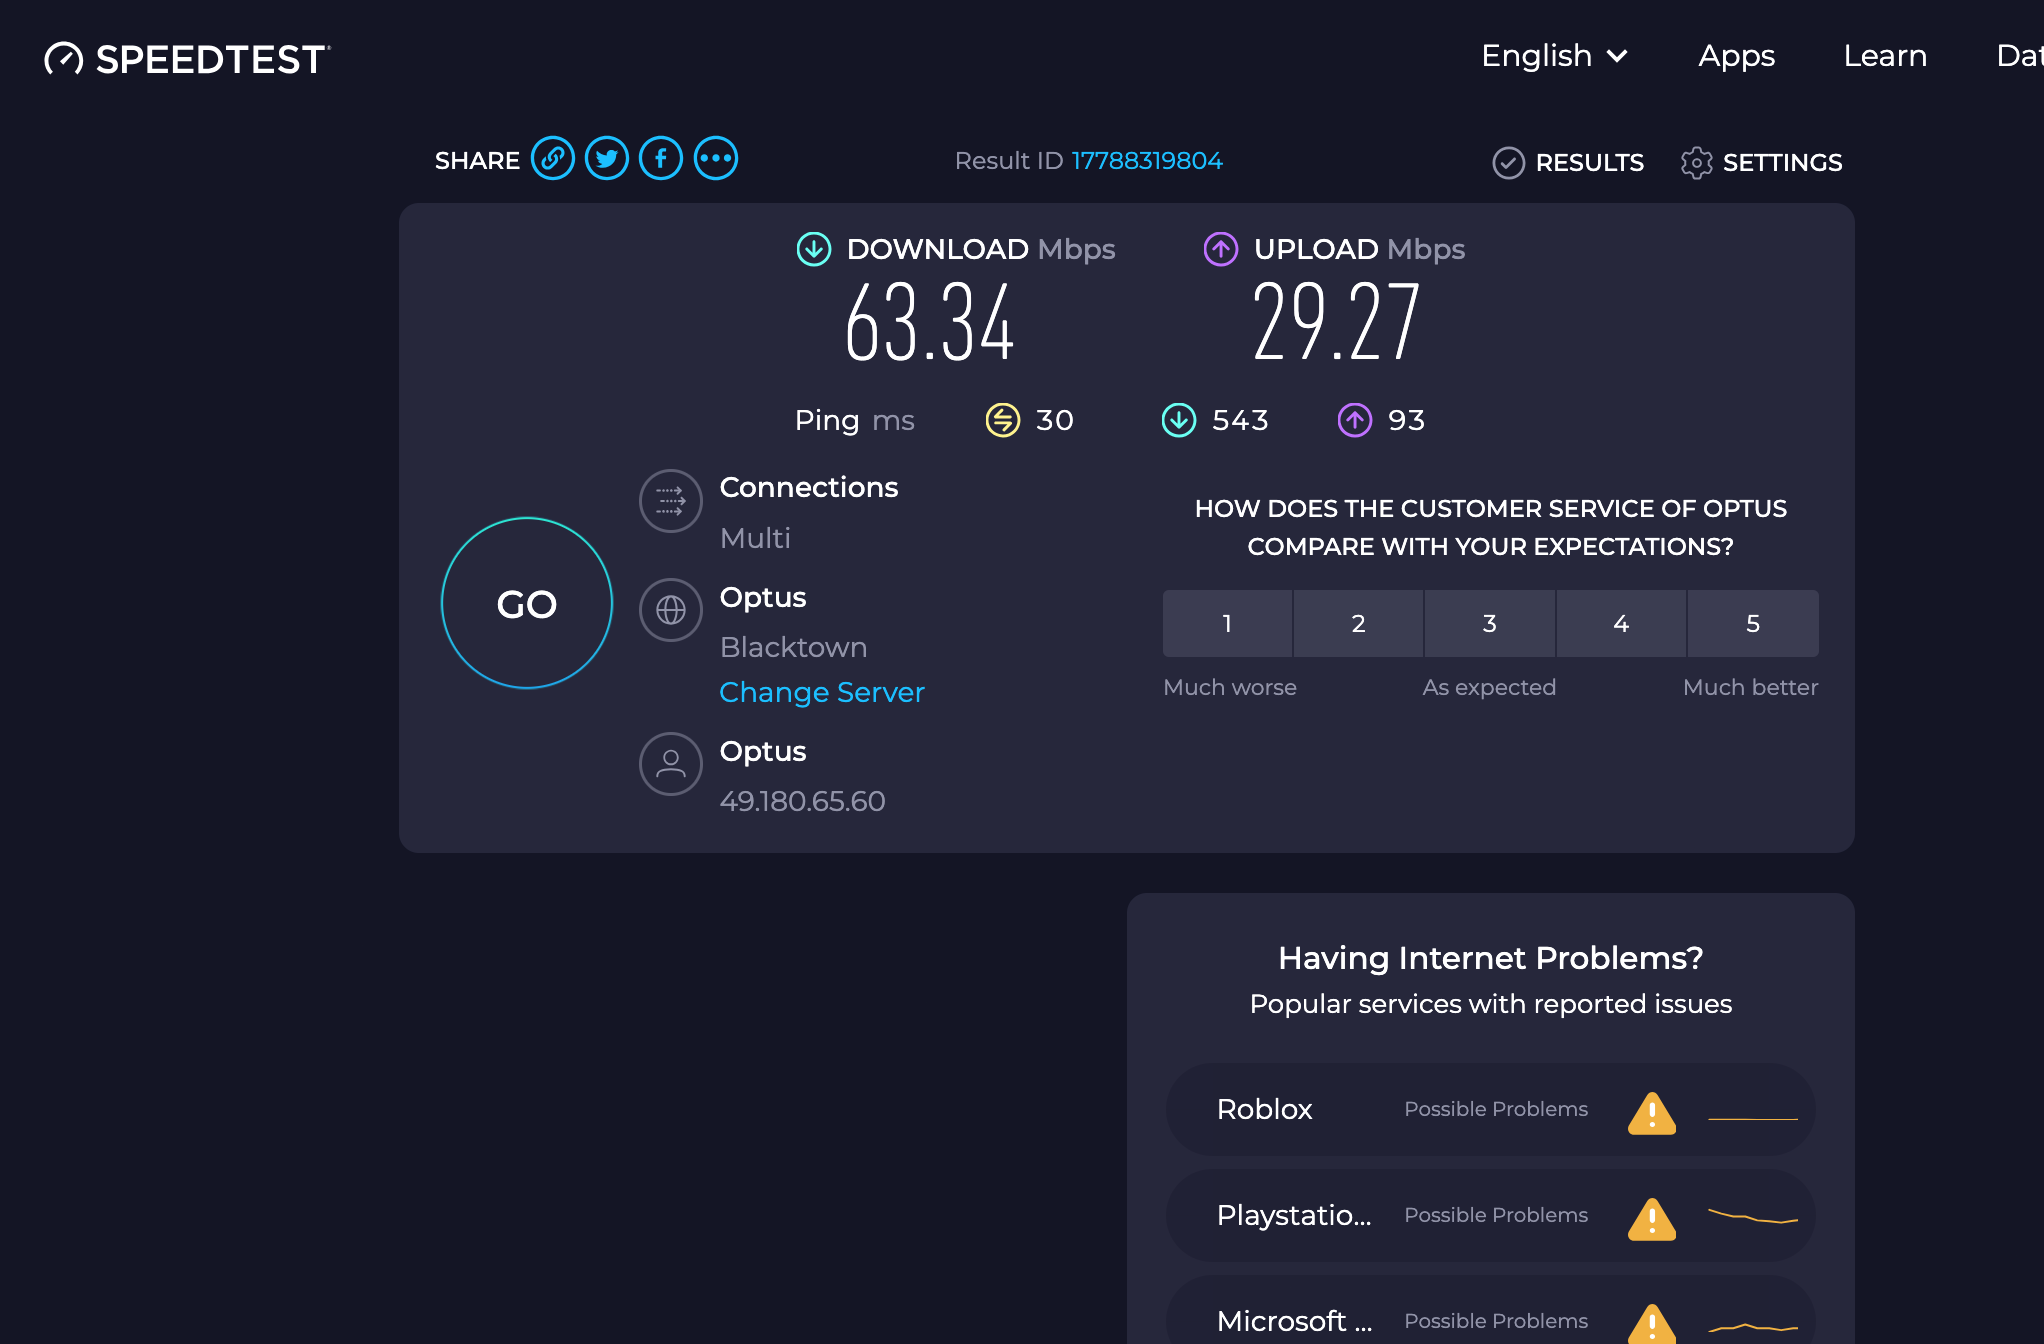Open Playstation reported issues row
This screenshot has height=1344, width=2044.
coord(1490,1215)
